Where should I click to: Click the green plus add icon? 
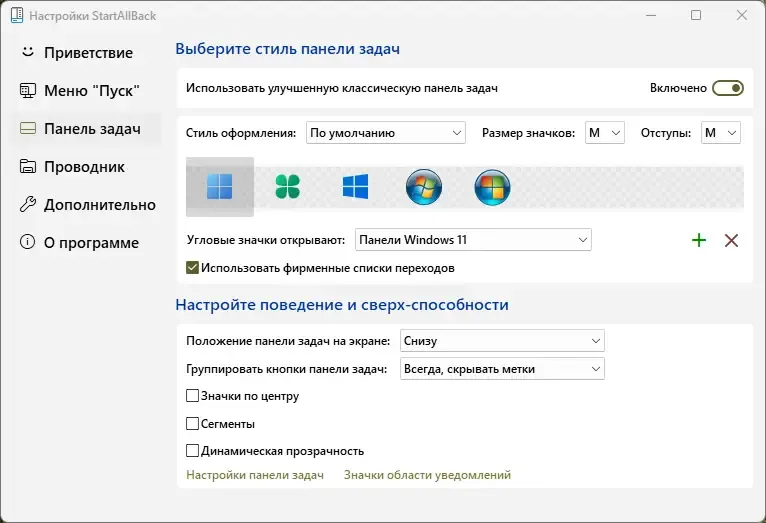click(699, 240)
